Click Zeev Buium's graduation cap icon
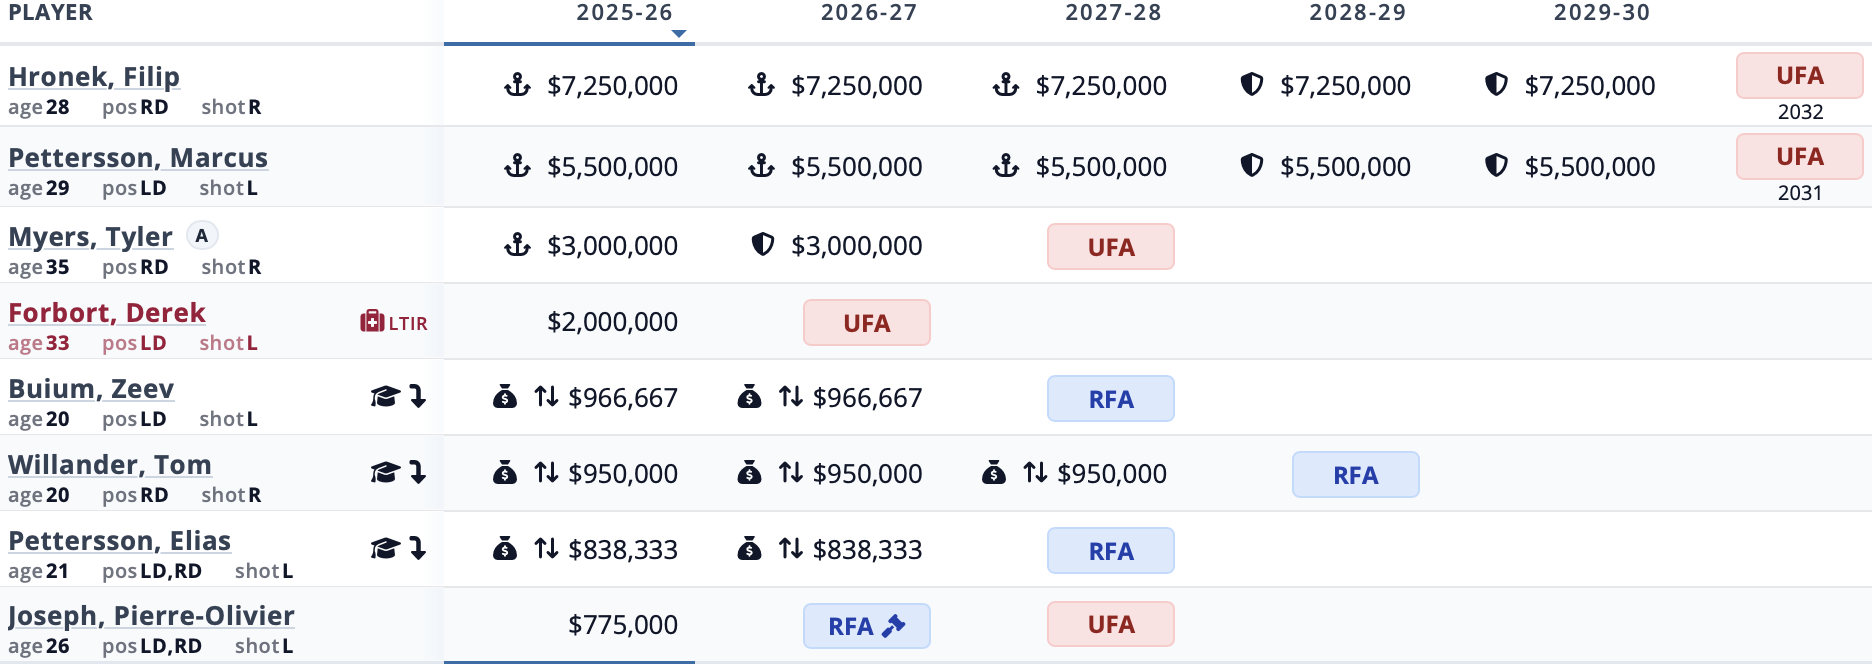Screen dimensions: 1872x664 385,397
